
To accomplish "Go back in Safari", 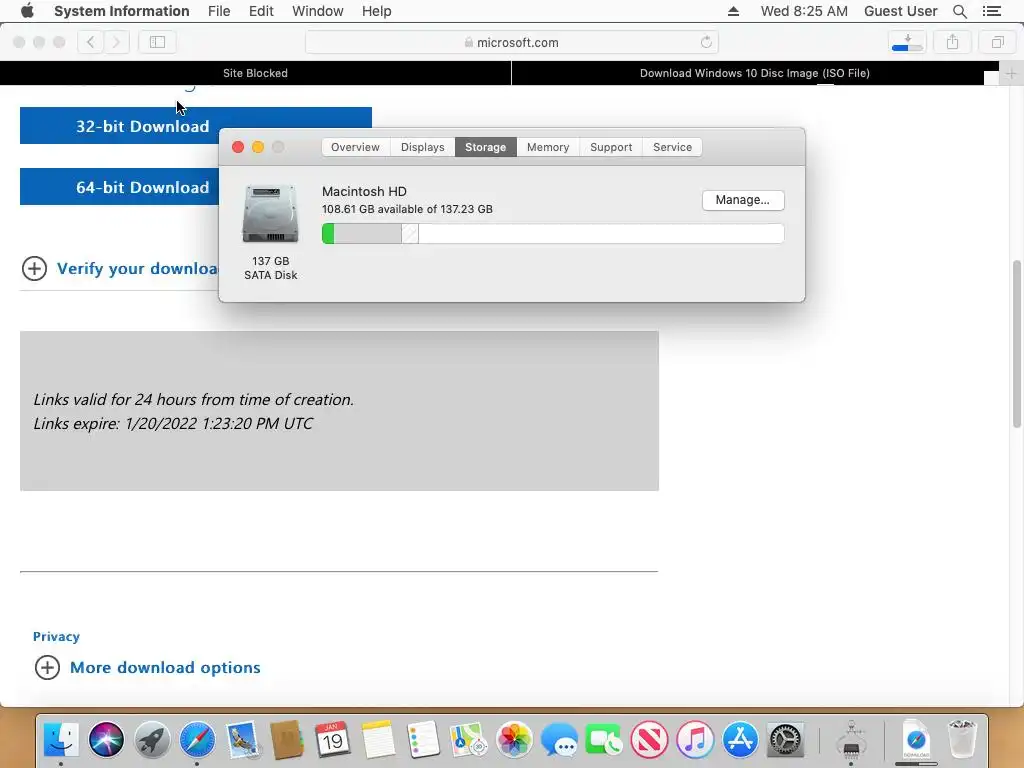I will (91, 42).
